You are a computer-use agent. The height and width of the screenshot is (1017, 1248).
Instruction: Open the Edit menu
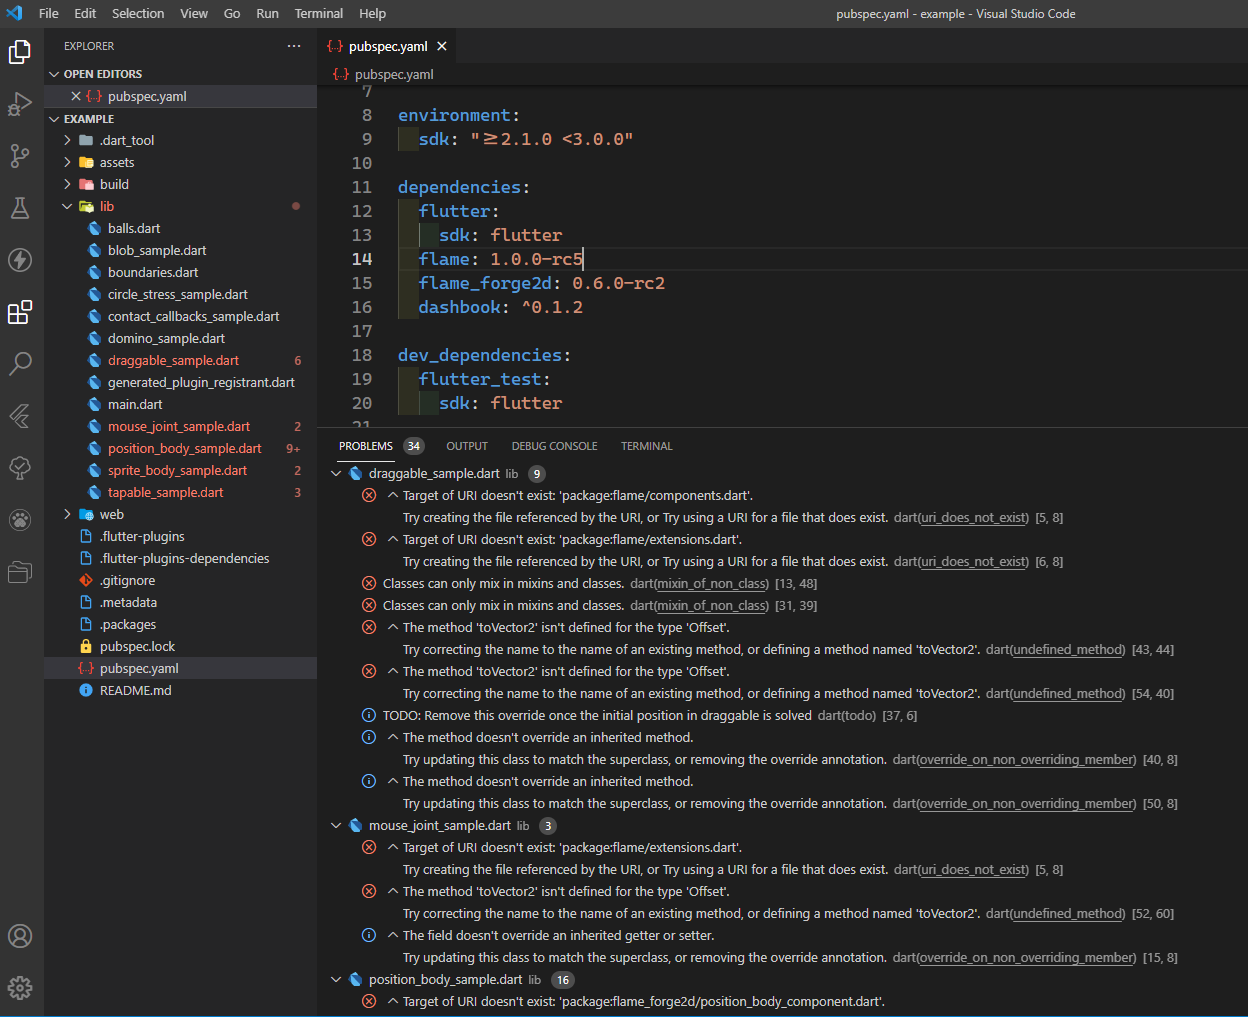85,13
